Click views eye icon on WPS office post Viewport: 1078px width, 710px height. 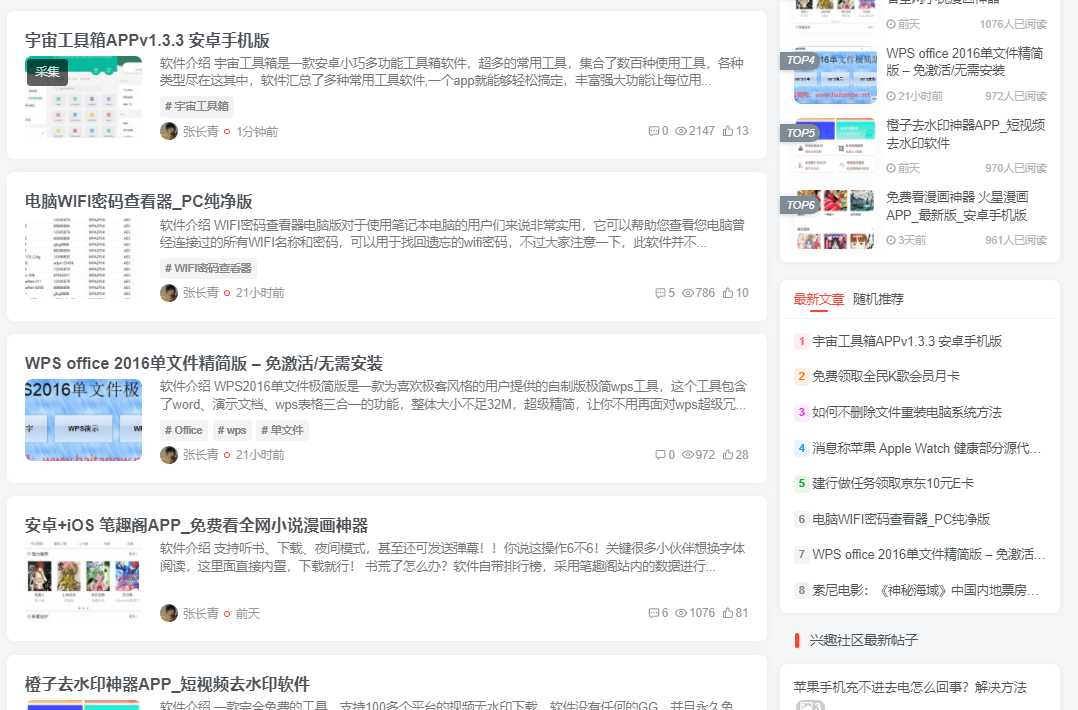(688, 454)
